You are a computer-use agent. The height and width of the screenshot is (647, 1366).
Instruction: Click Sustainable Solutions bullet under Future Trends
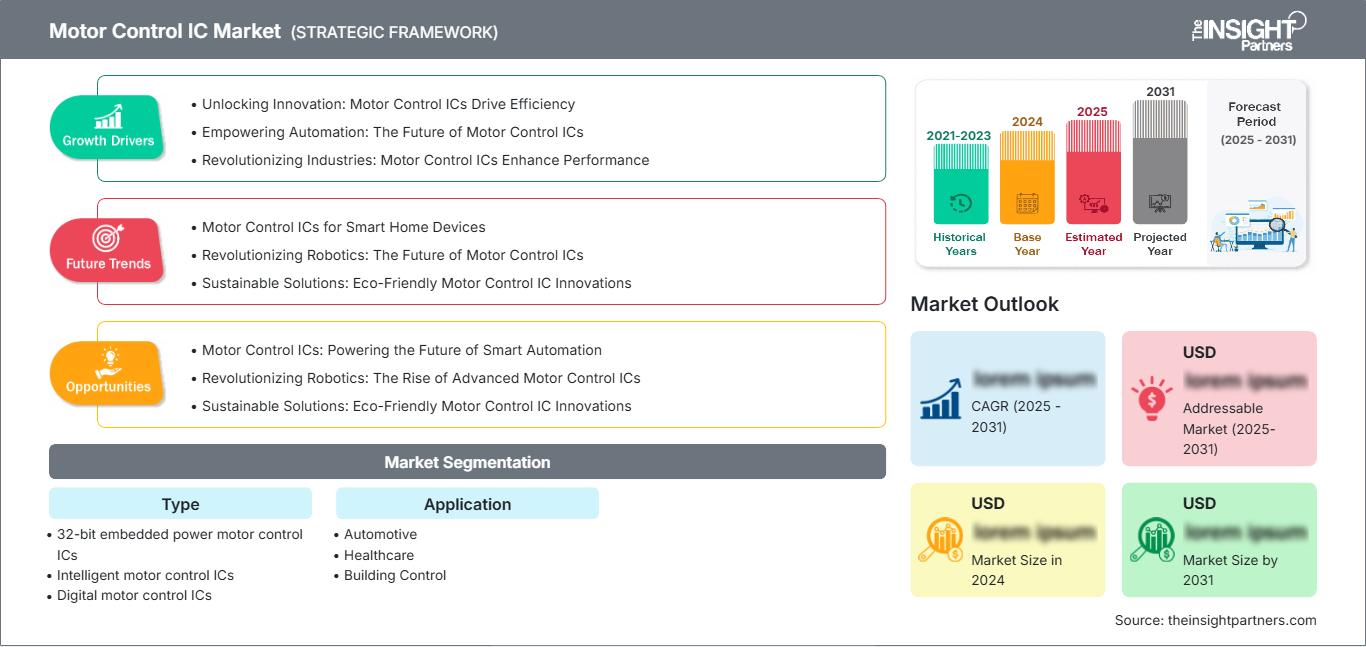[416, 283]
